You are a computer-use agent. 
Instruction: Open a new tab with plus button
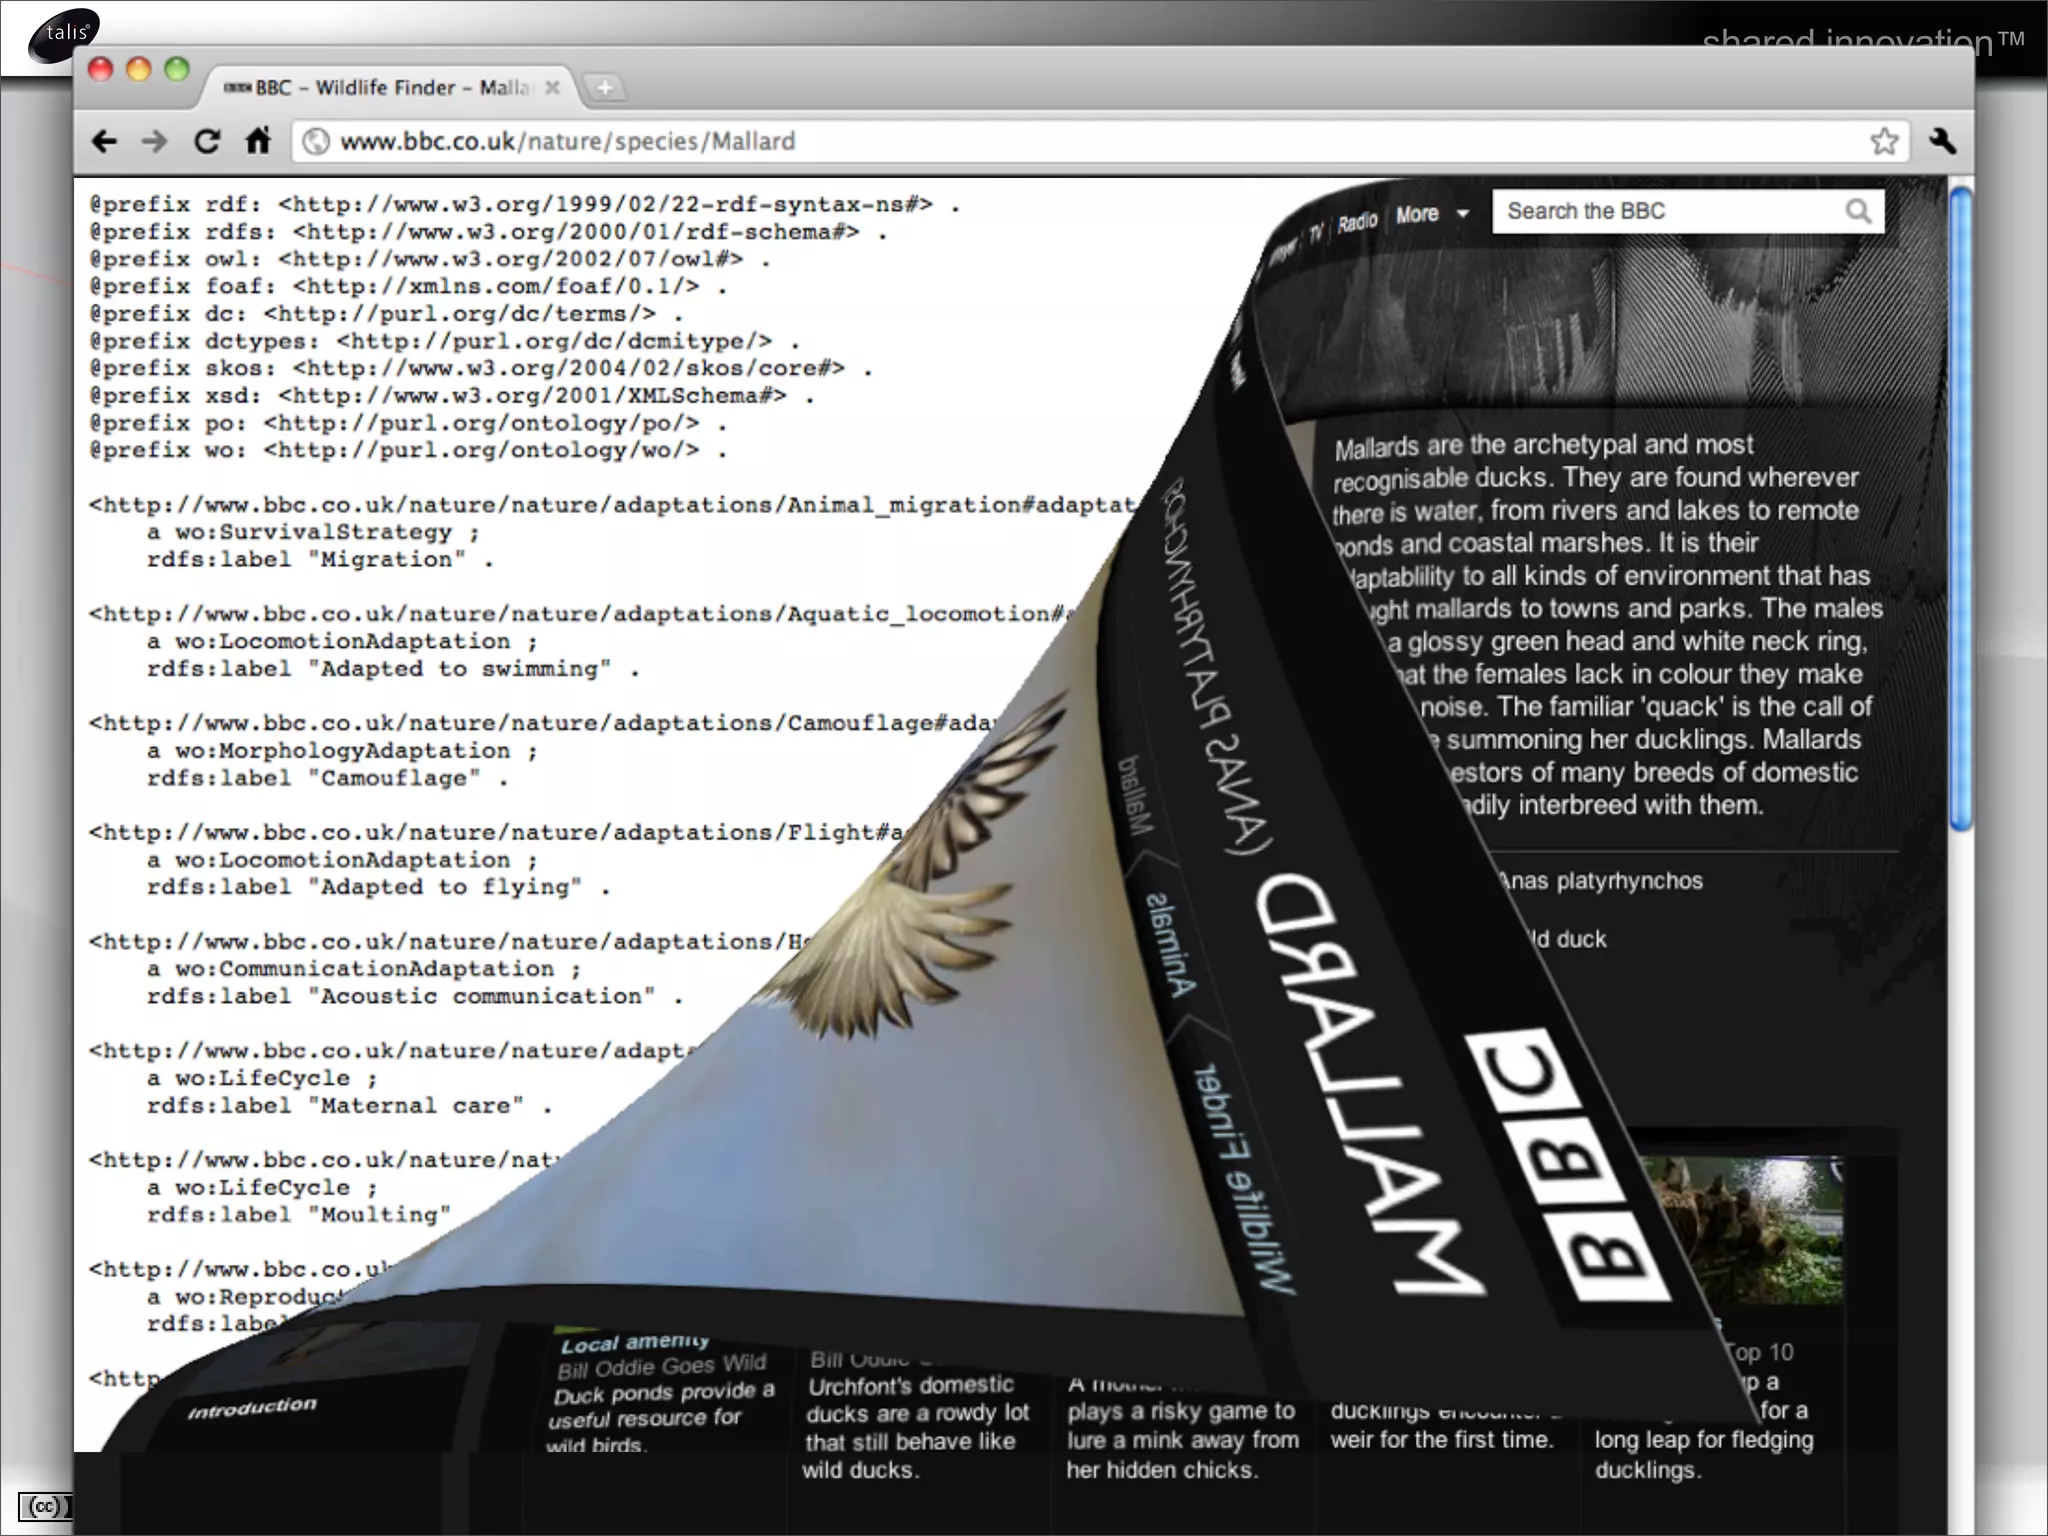click(x=604, y=88)
